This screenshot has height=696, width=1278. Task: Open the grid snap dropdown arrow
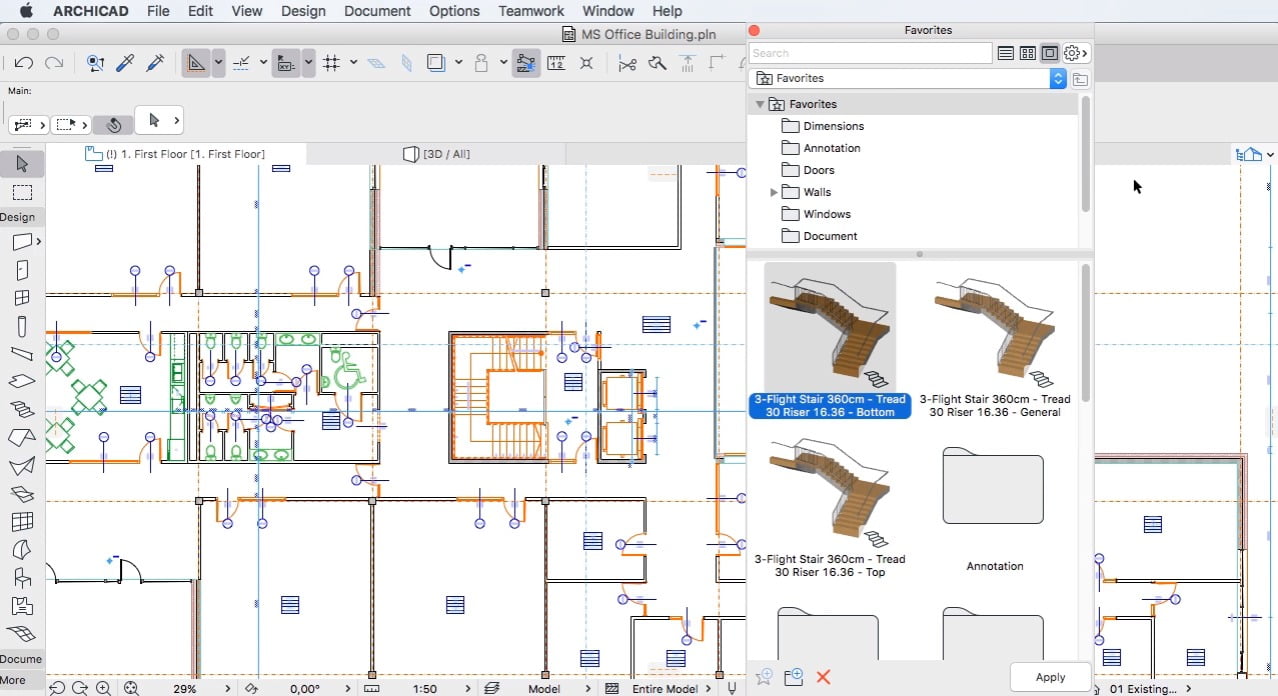353,63
